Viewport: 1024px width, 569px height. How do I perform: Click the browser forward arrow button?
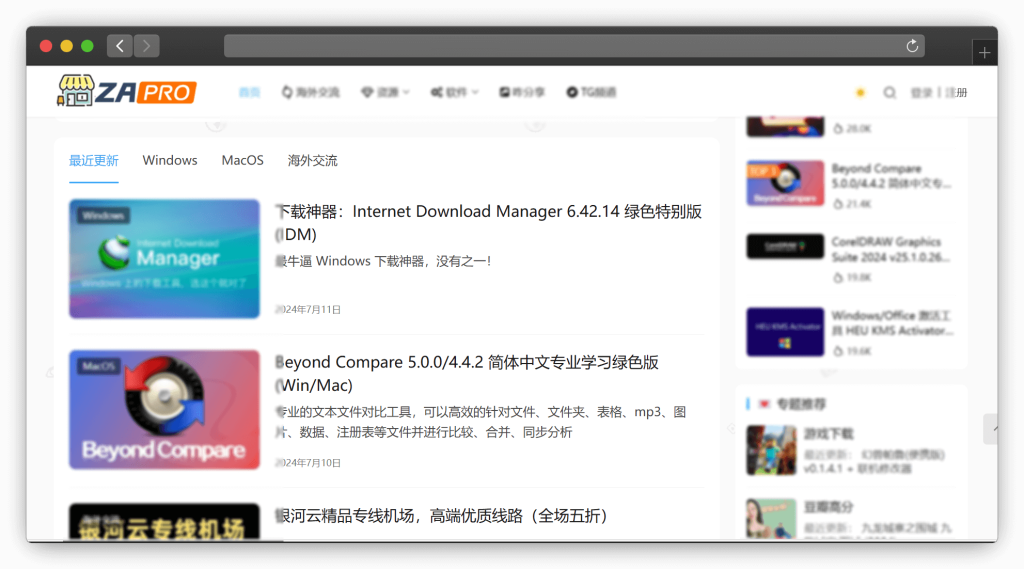click(x=146, y=46)
